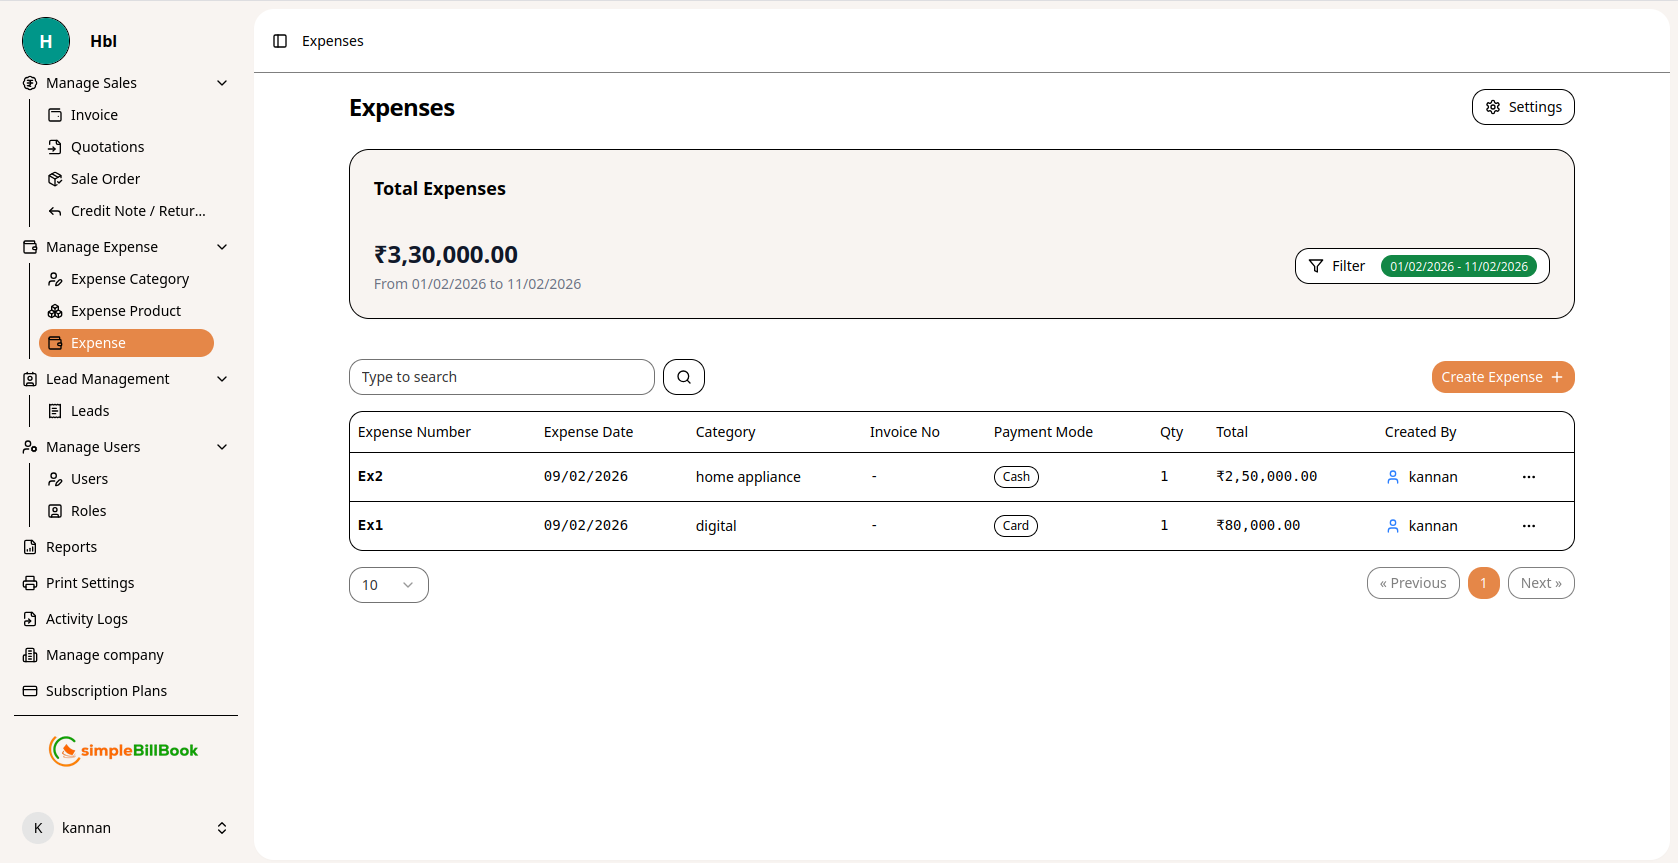Expand the kannan account switcher
1678x863 pixels.
(222, 828)
